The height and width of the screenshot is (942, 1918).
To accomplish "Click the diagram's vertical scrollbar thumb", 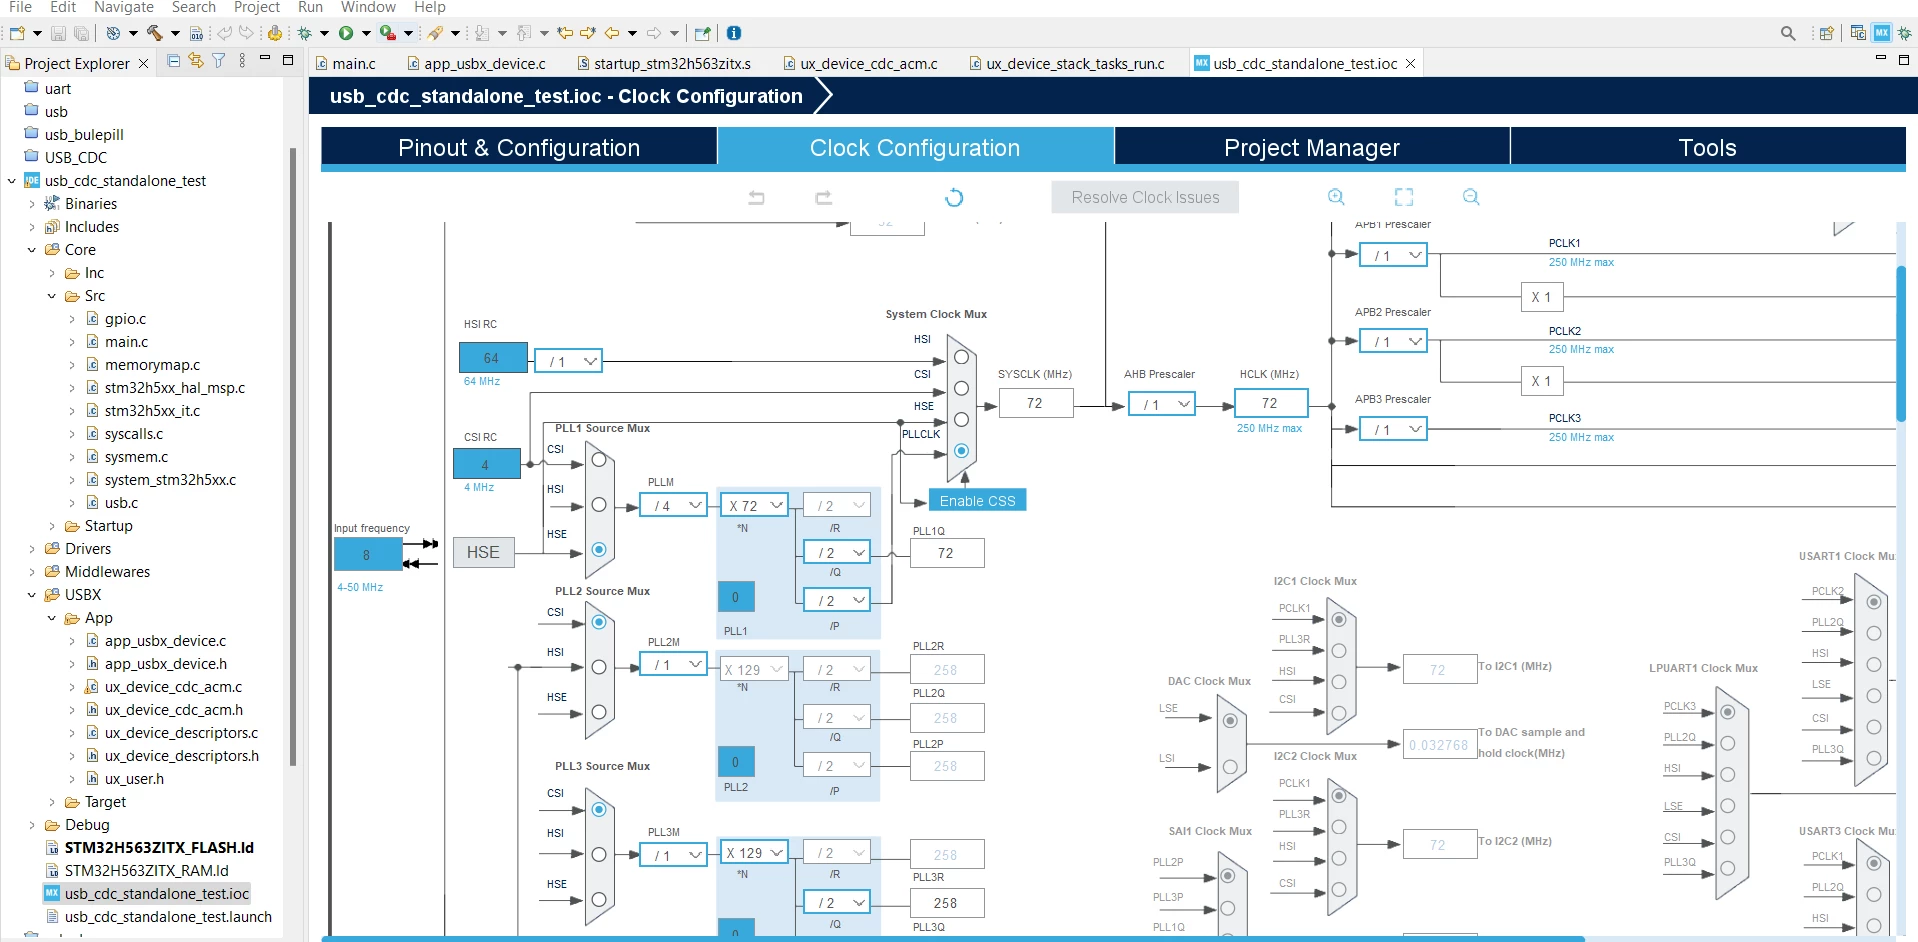I will point(1901,343).
